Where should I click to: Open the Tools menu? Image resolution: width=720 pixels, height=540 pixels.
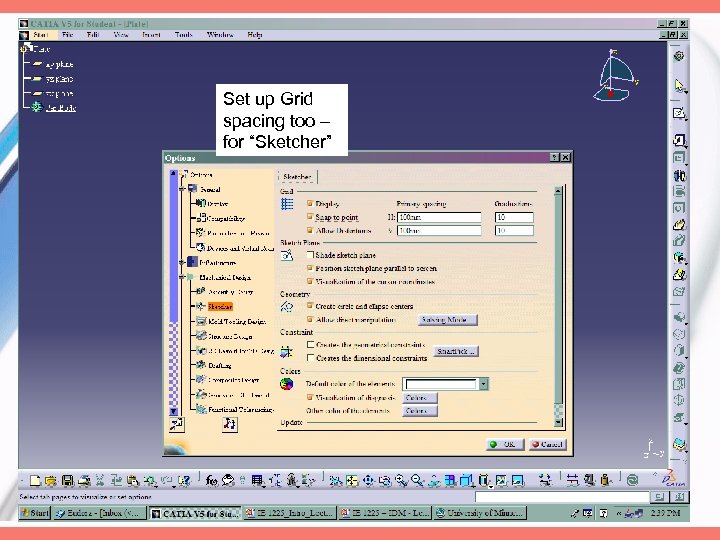tap(183, 34)
